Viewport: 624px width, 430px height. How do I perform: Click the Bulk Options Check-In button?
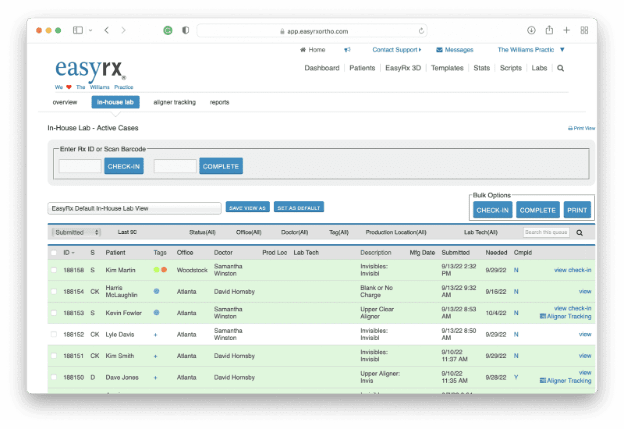click(493, 210)
